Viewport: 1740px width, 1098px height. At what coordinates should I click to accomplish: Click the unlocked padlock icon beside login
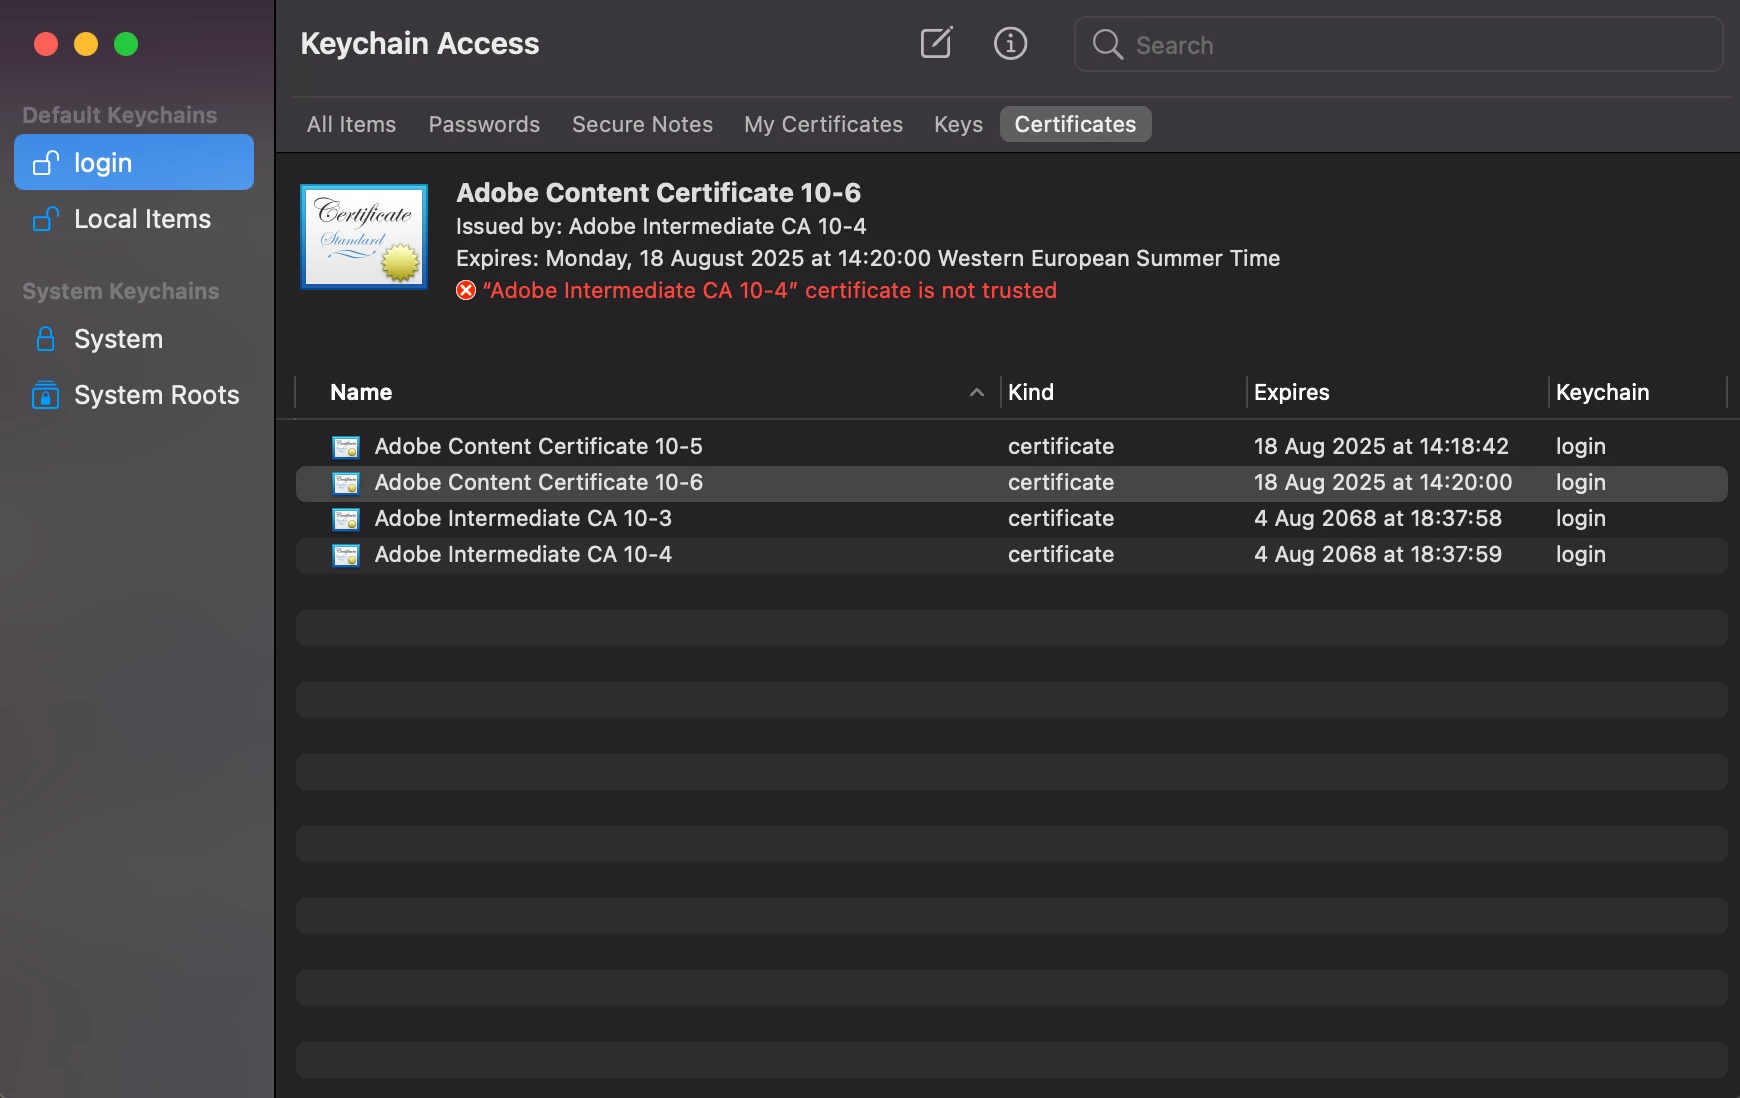pos(46,162)
